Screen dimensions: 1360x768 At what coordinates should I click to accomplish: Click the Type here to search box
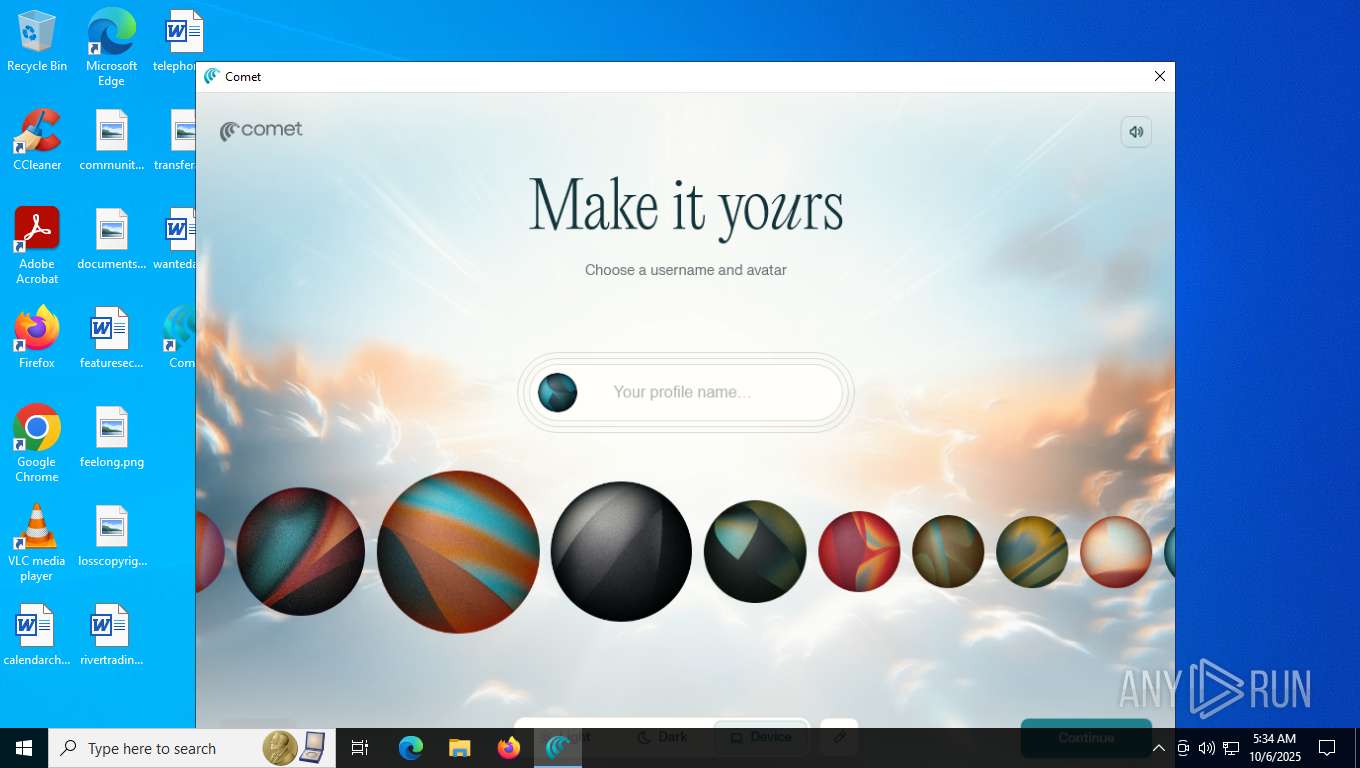click(x=190, y=748)
